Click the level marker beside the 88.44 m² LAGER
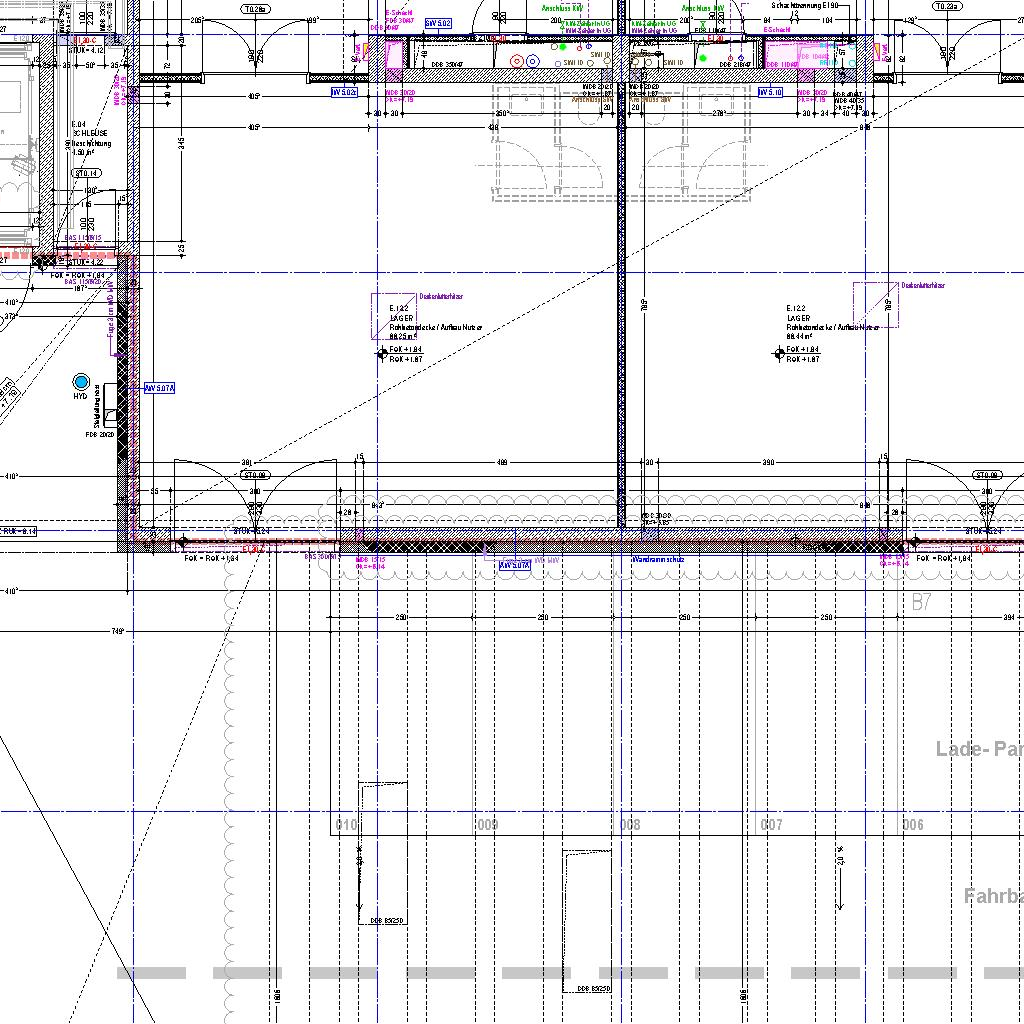This screenshot has width=1024, height=1024. point(778,354)
